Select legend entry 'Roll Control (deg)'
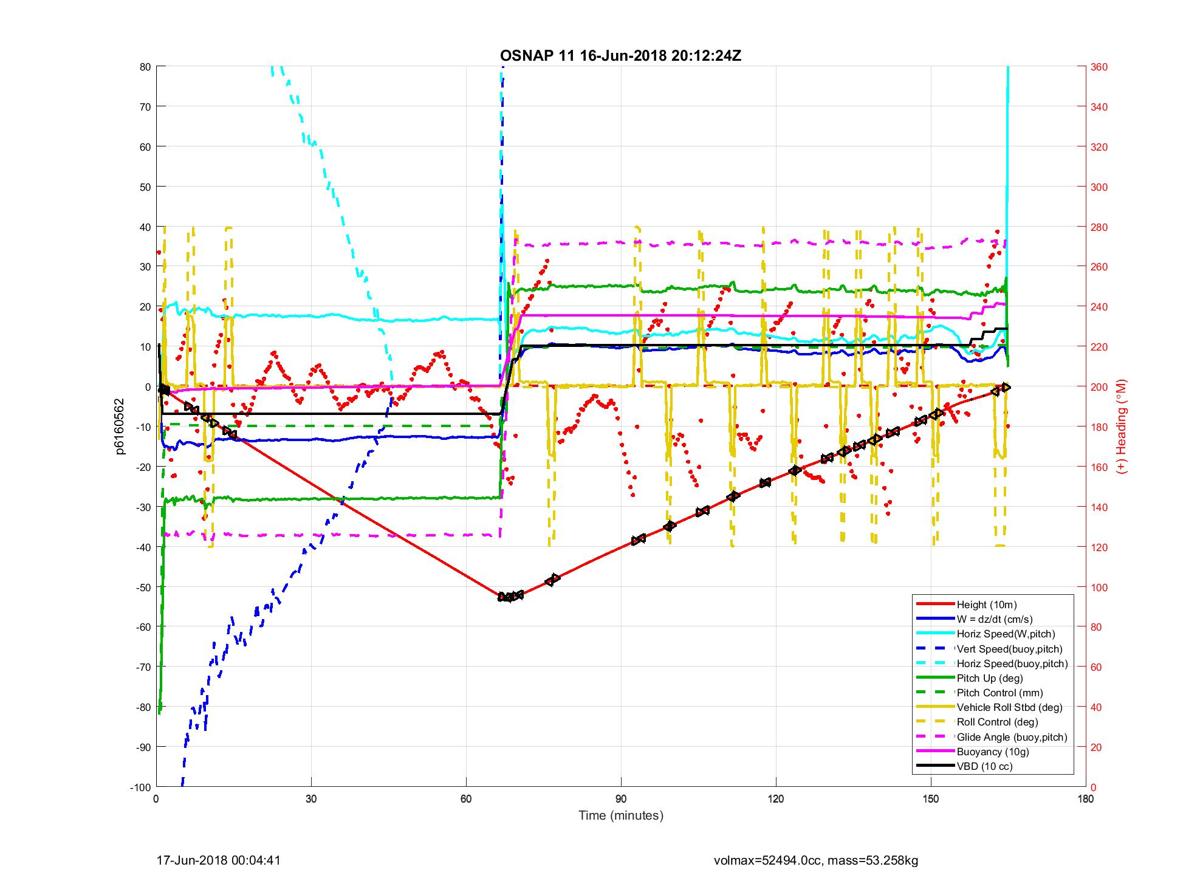Viewport: 1200px width, 885px height. coord(998,722)
